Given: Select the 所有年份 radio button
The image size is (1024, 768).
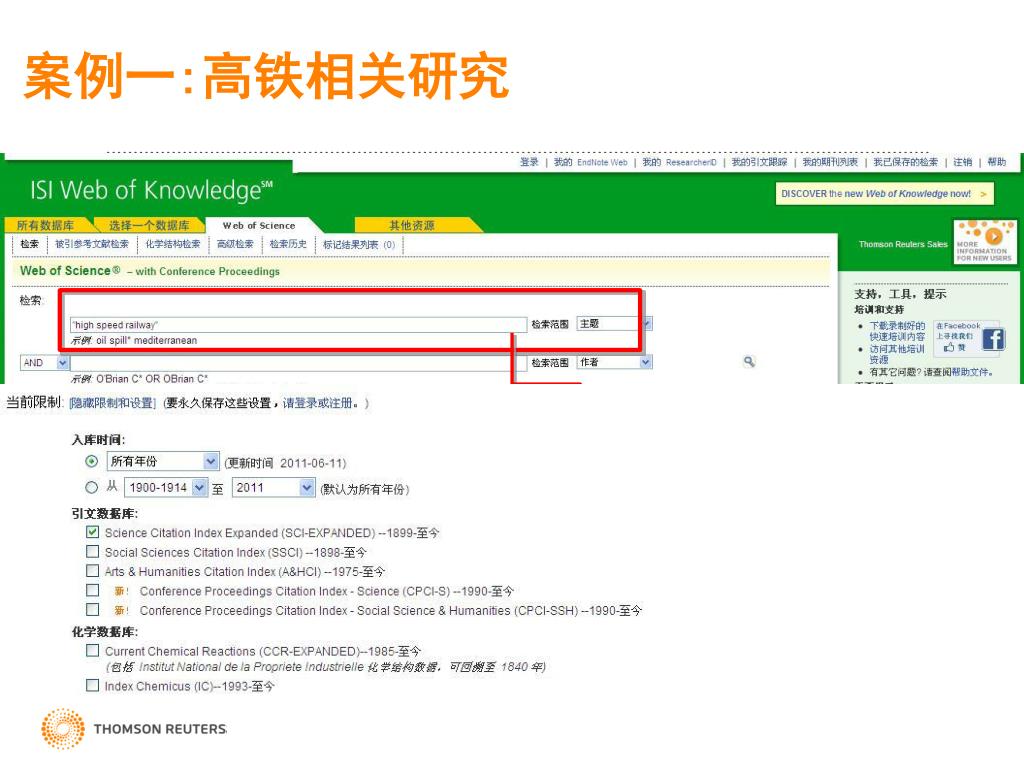Looking at the screenshot, I should point(92,461).
